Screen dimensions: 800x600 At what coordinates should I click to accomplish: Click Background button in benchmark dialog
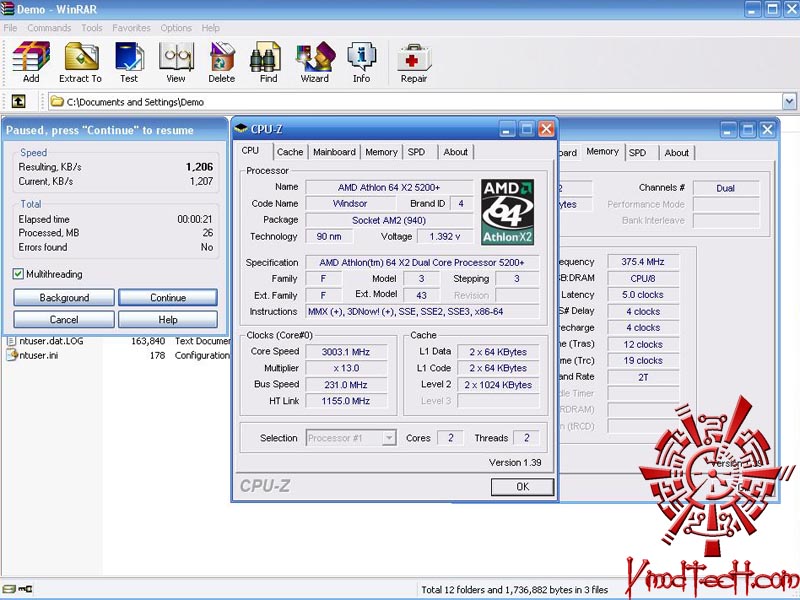click(x=64, y=297)
